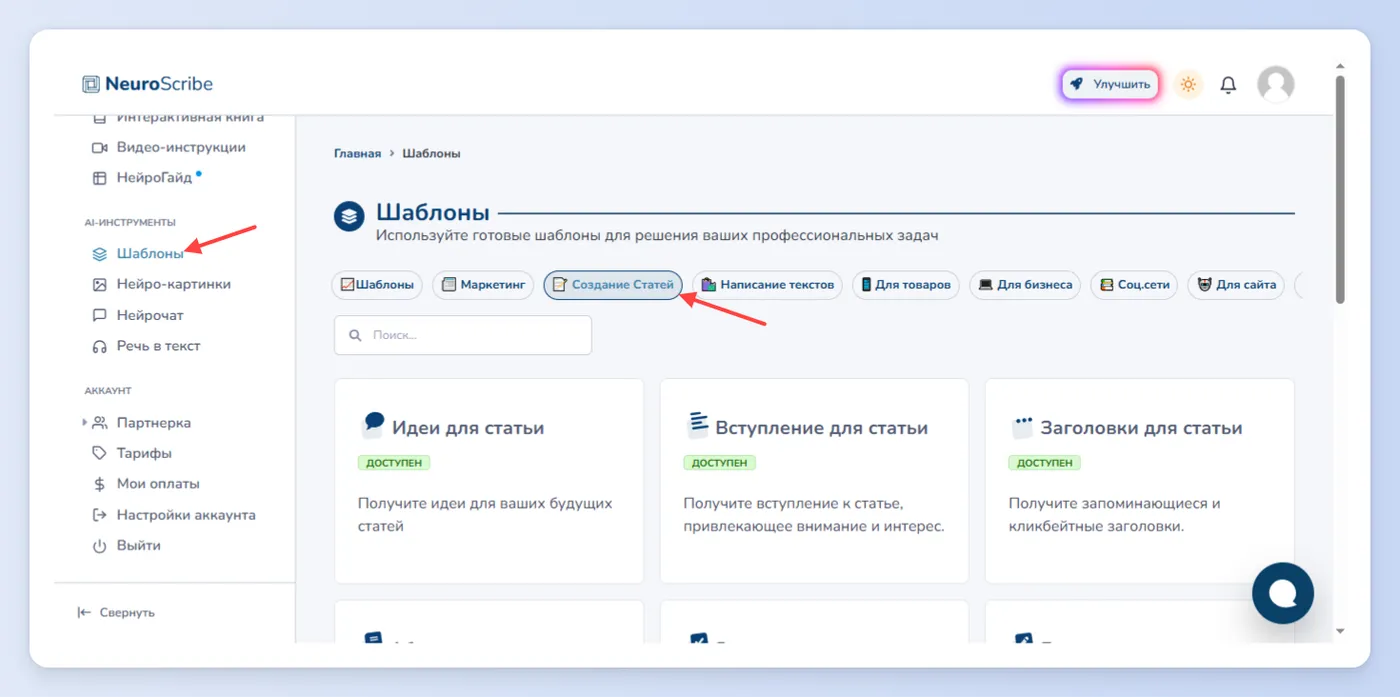The height and width of the screenshot is (697, 1400).
Task: Click the NeuroScribe logo
Action: (147, 84)
